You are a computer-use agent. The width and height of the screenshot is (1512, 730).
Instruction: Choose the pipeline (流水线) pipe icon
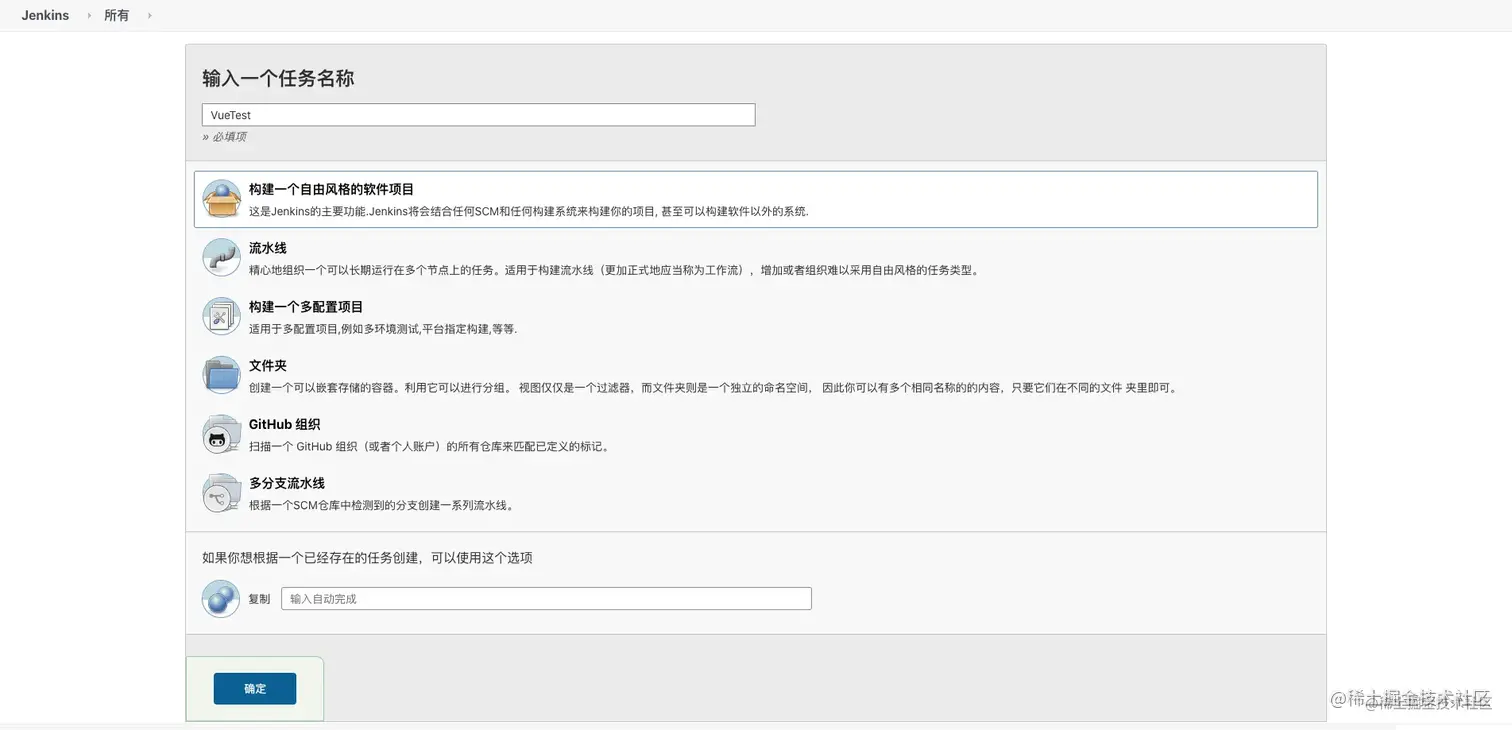tap(221, 258)
